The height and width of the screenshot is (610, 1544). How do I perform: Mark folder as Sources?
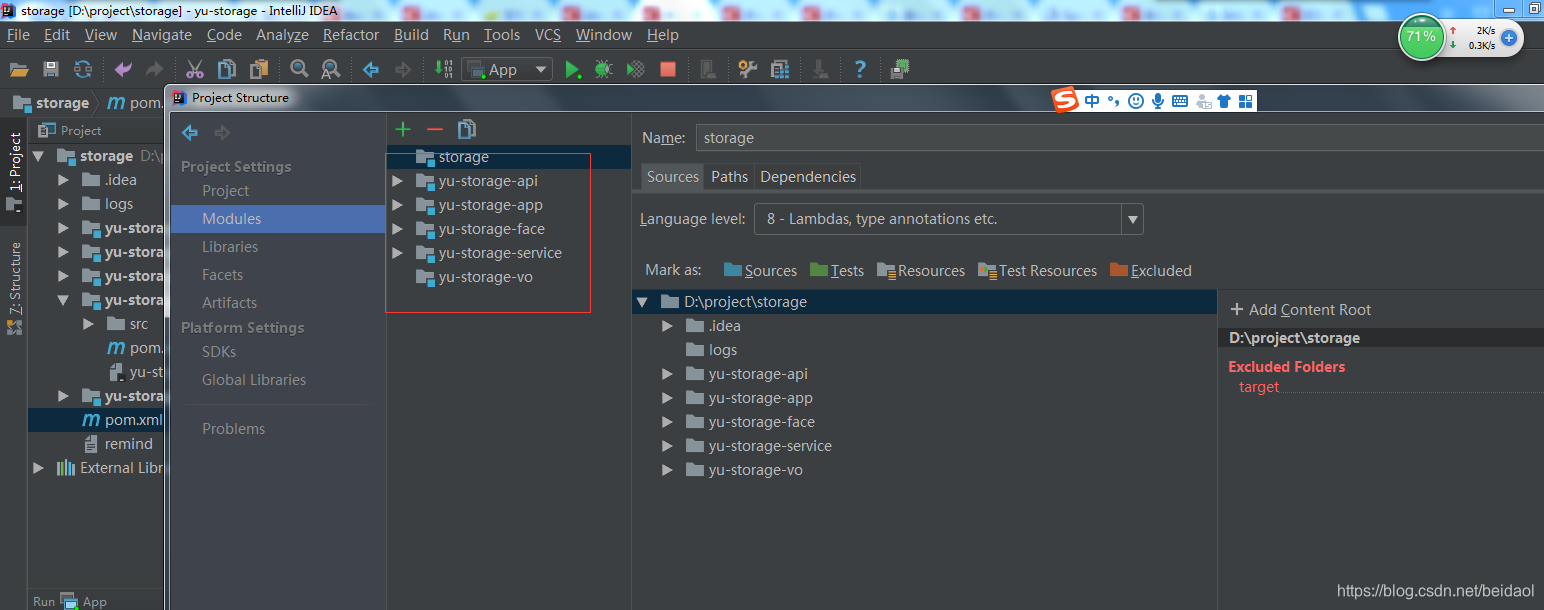click(x=760, y=270)
